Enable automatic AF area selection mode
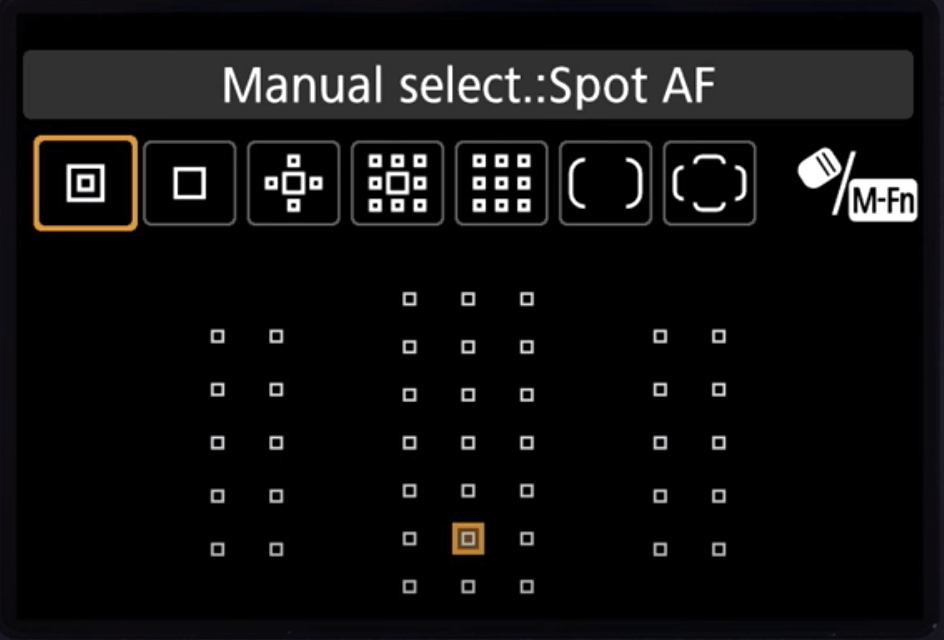This screenshot has height=640, width=944. point(709,184)
